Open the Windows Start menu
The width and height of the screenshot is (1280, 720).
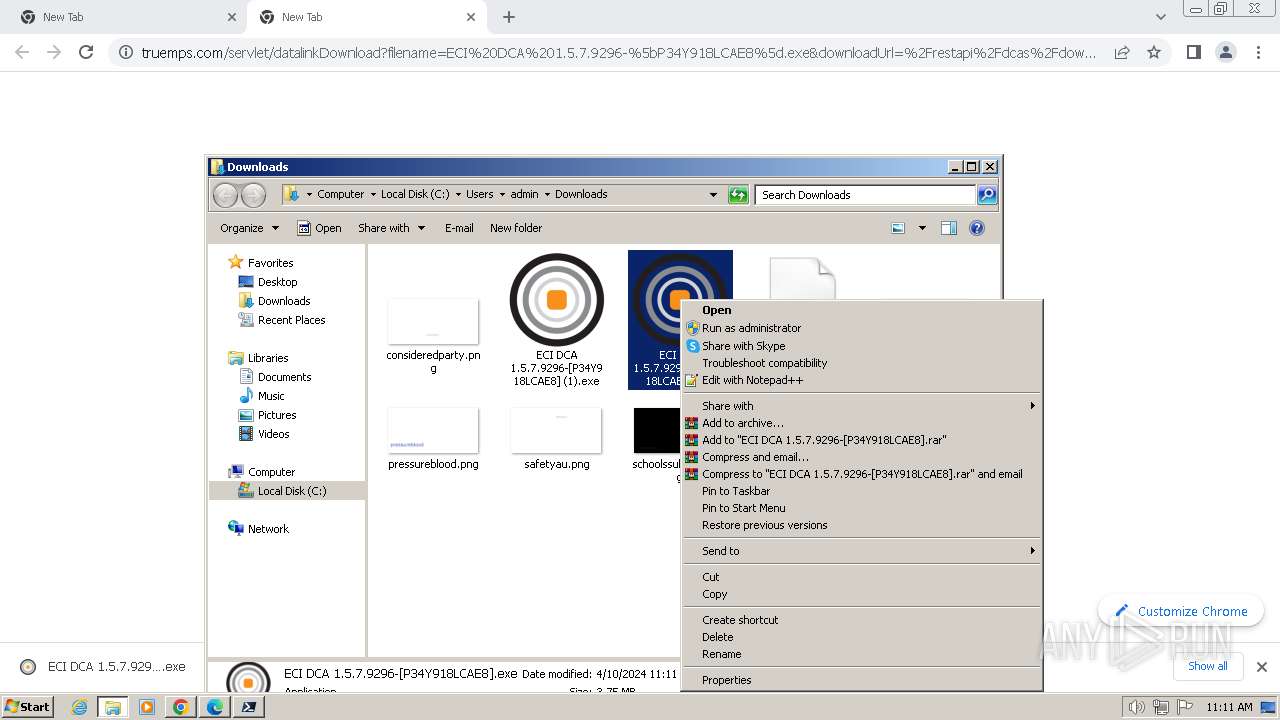point(27,707)
